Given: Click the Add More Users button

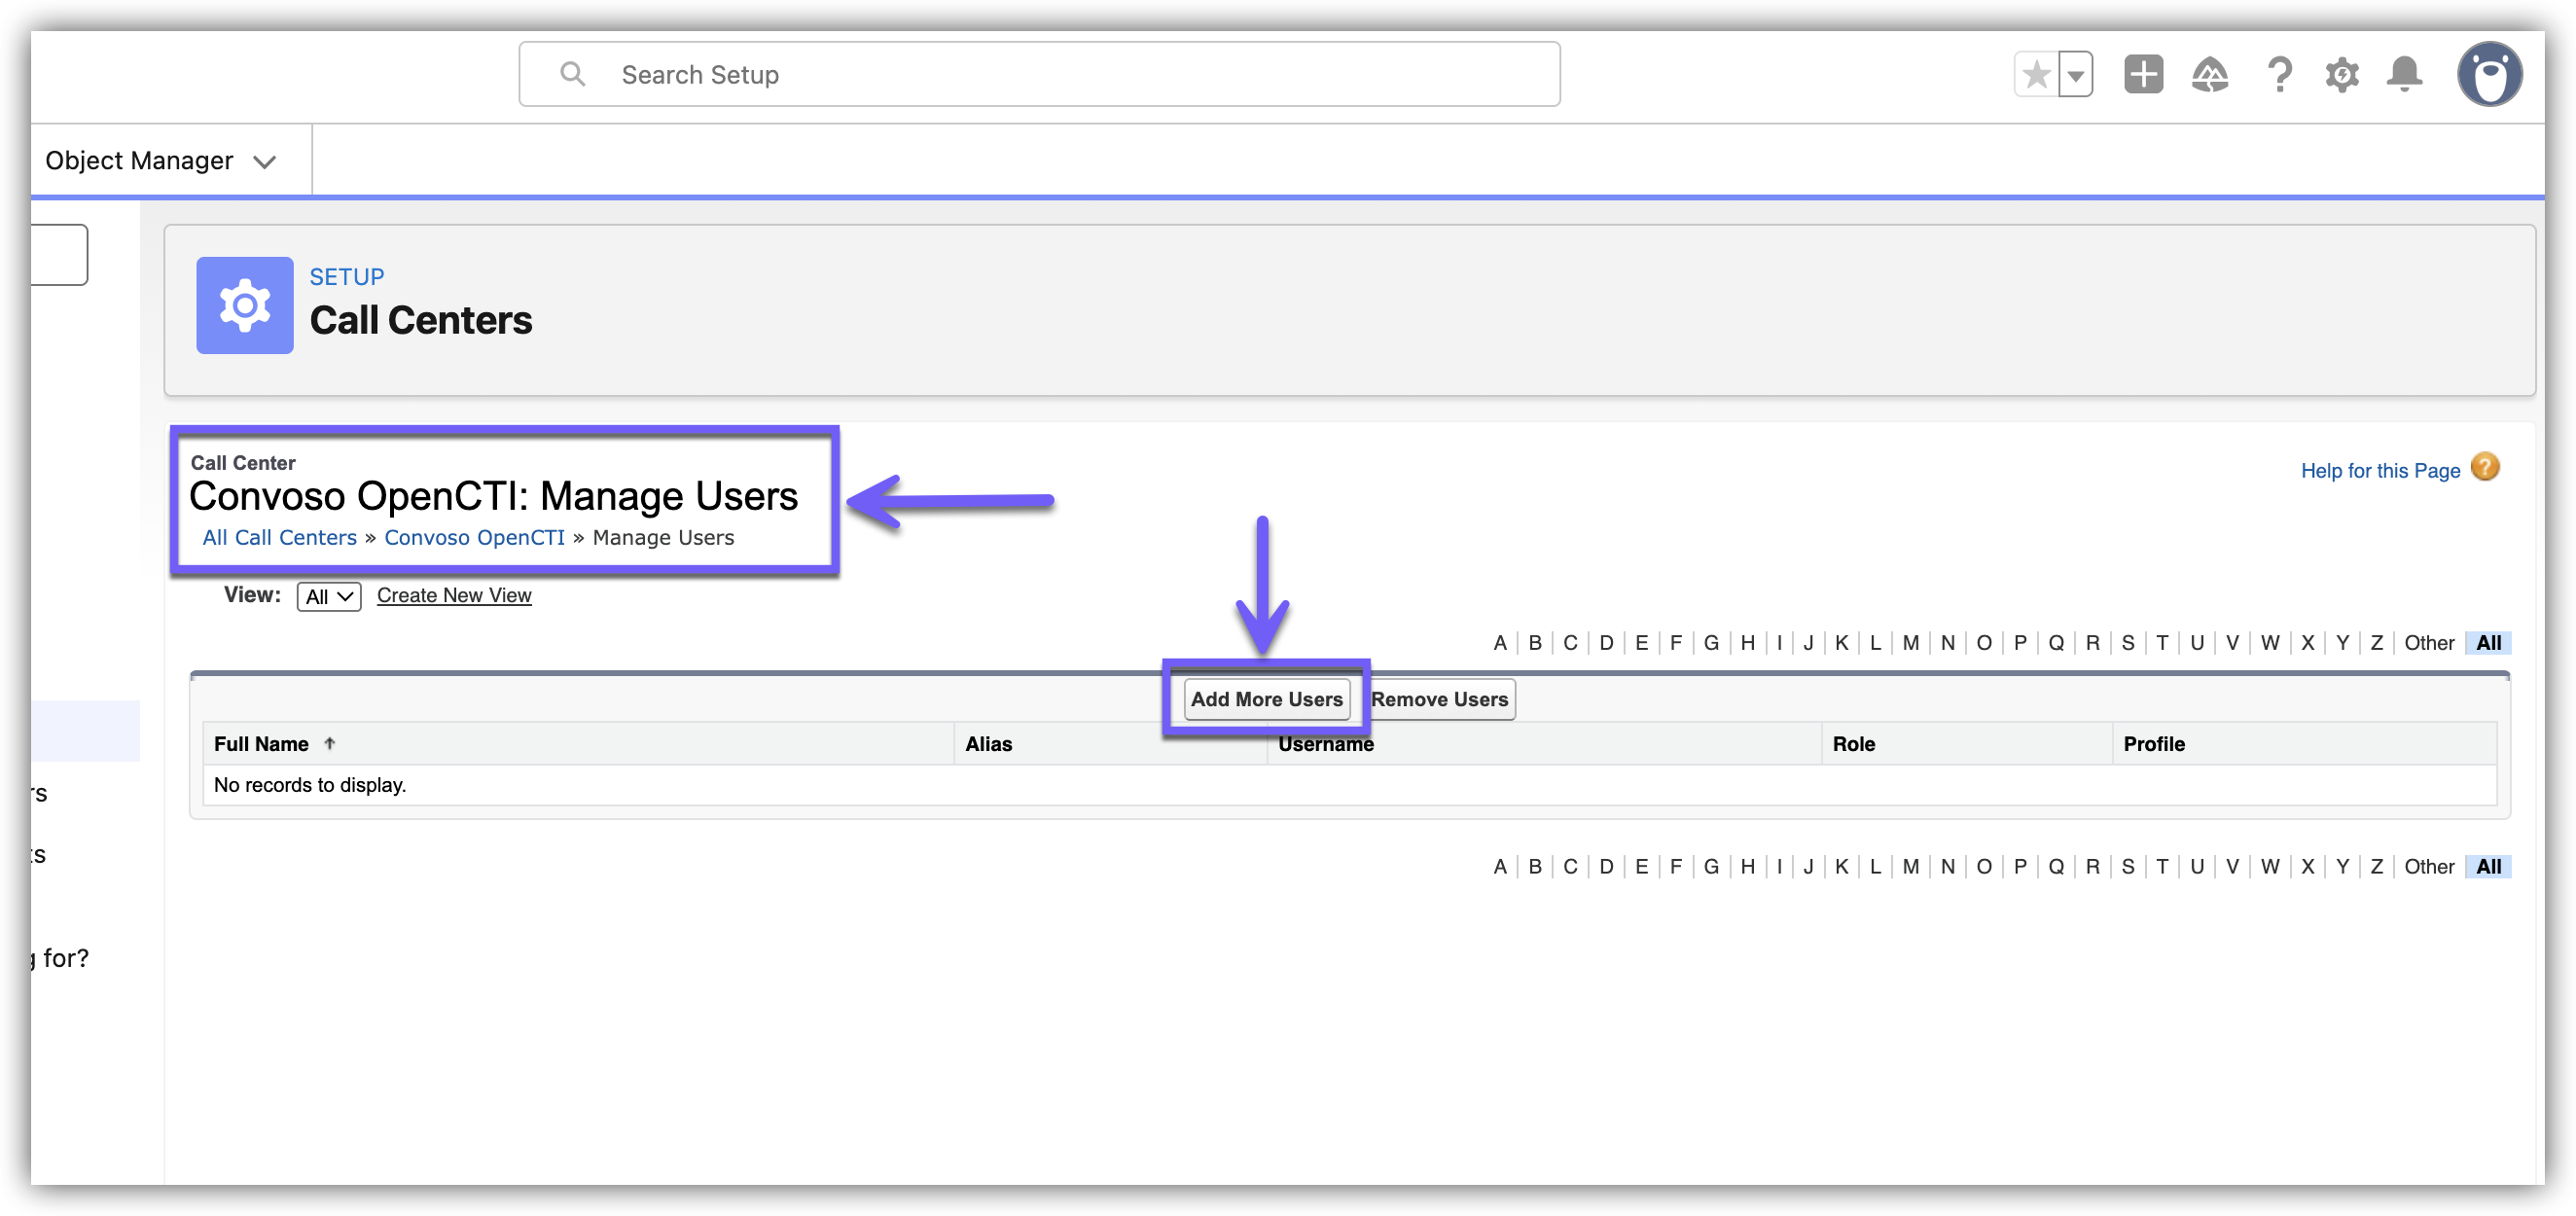Looking at the screenshot, I should (x=1266, y=699).
